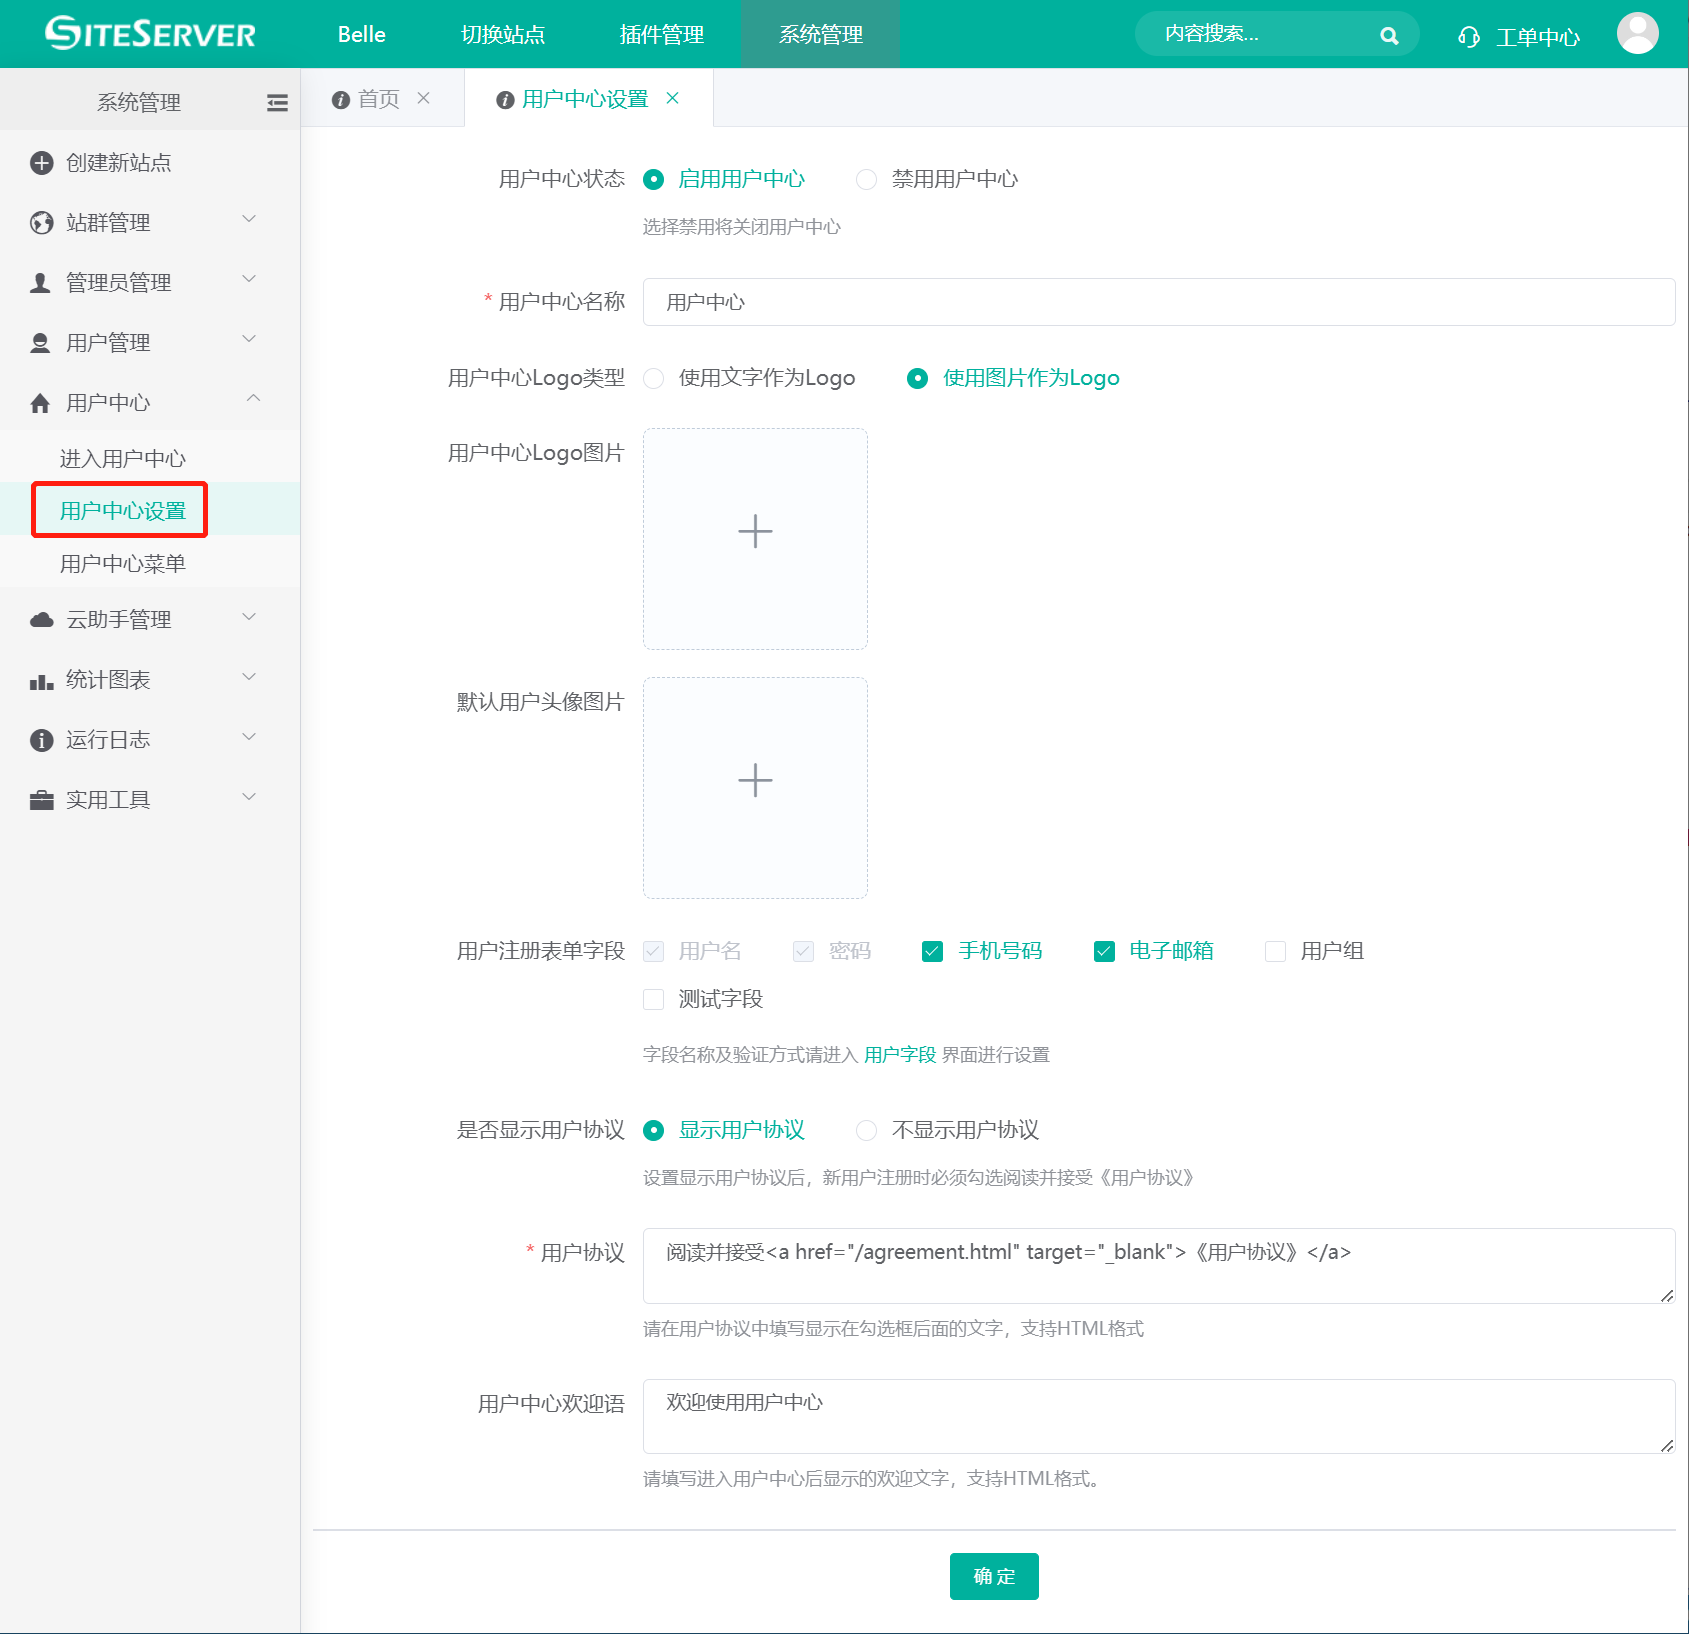Open the 插件管理 top menu
This screenshot has height=1634, width=1689.
click(661, 35)
